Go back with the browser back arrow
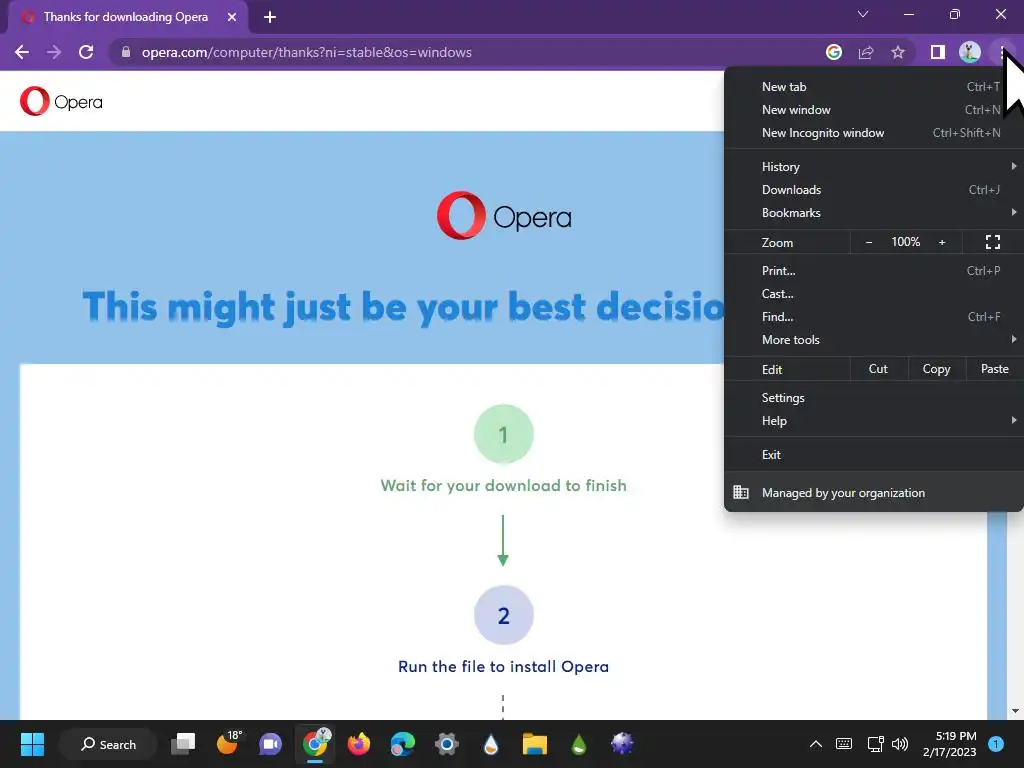Image resolution: width=1024 pixels, height=768 pixels. click(22, 52)
